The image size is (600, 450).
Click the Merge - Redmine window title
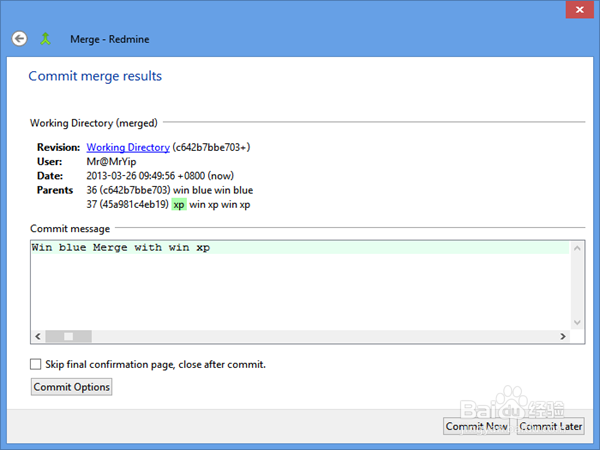(x=110, y=39)
